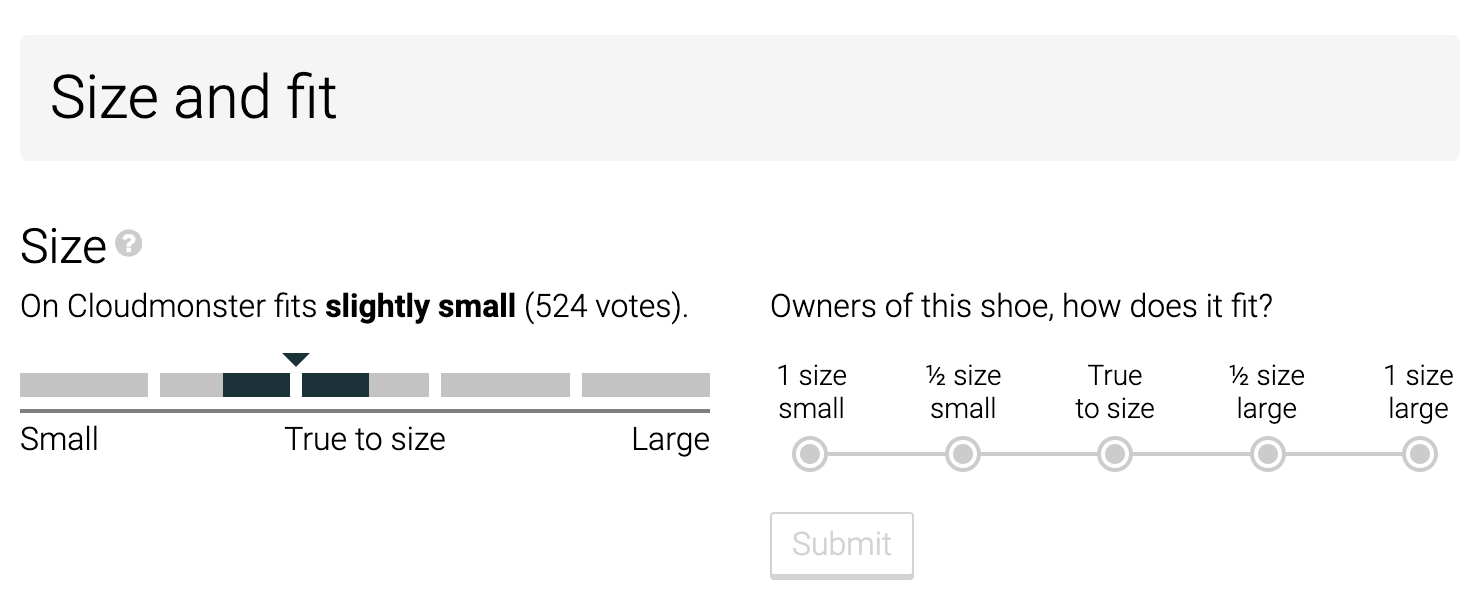Click the Submit button
Image resolution: width=1484 pixels, height=610 pixels.
(841, 544)
